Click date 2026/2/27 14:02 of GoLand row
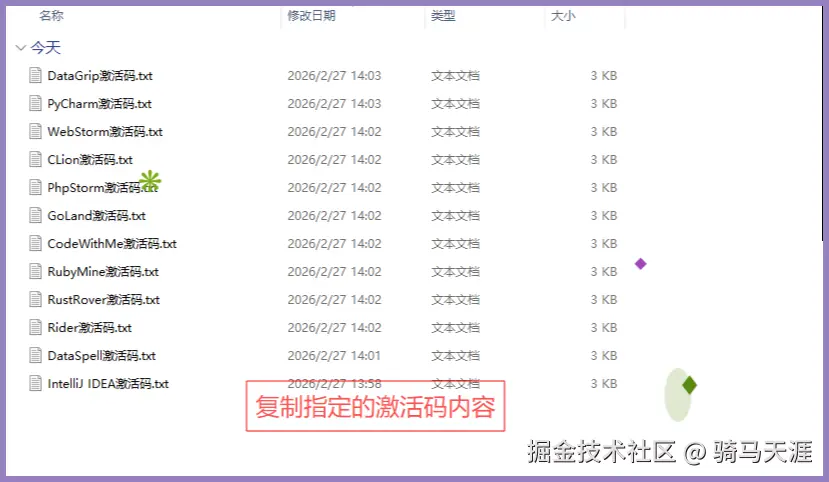This screenshot has height=482, width=829. 334,216
